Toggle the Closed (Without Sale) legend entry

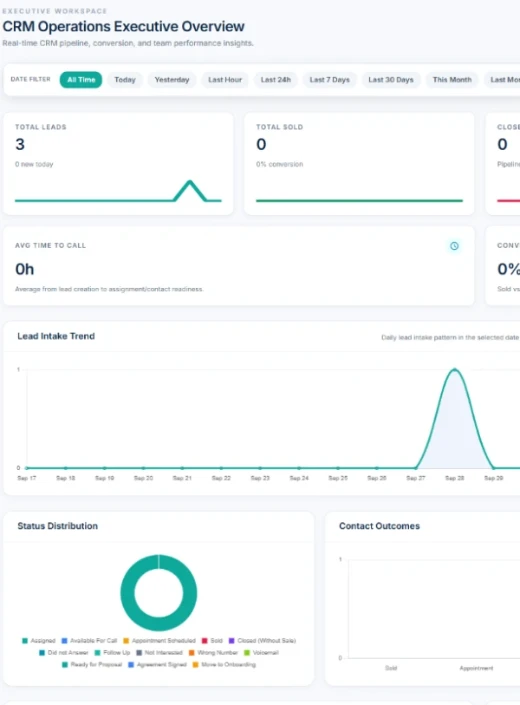262,640
